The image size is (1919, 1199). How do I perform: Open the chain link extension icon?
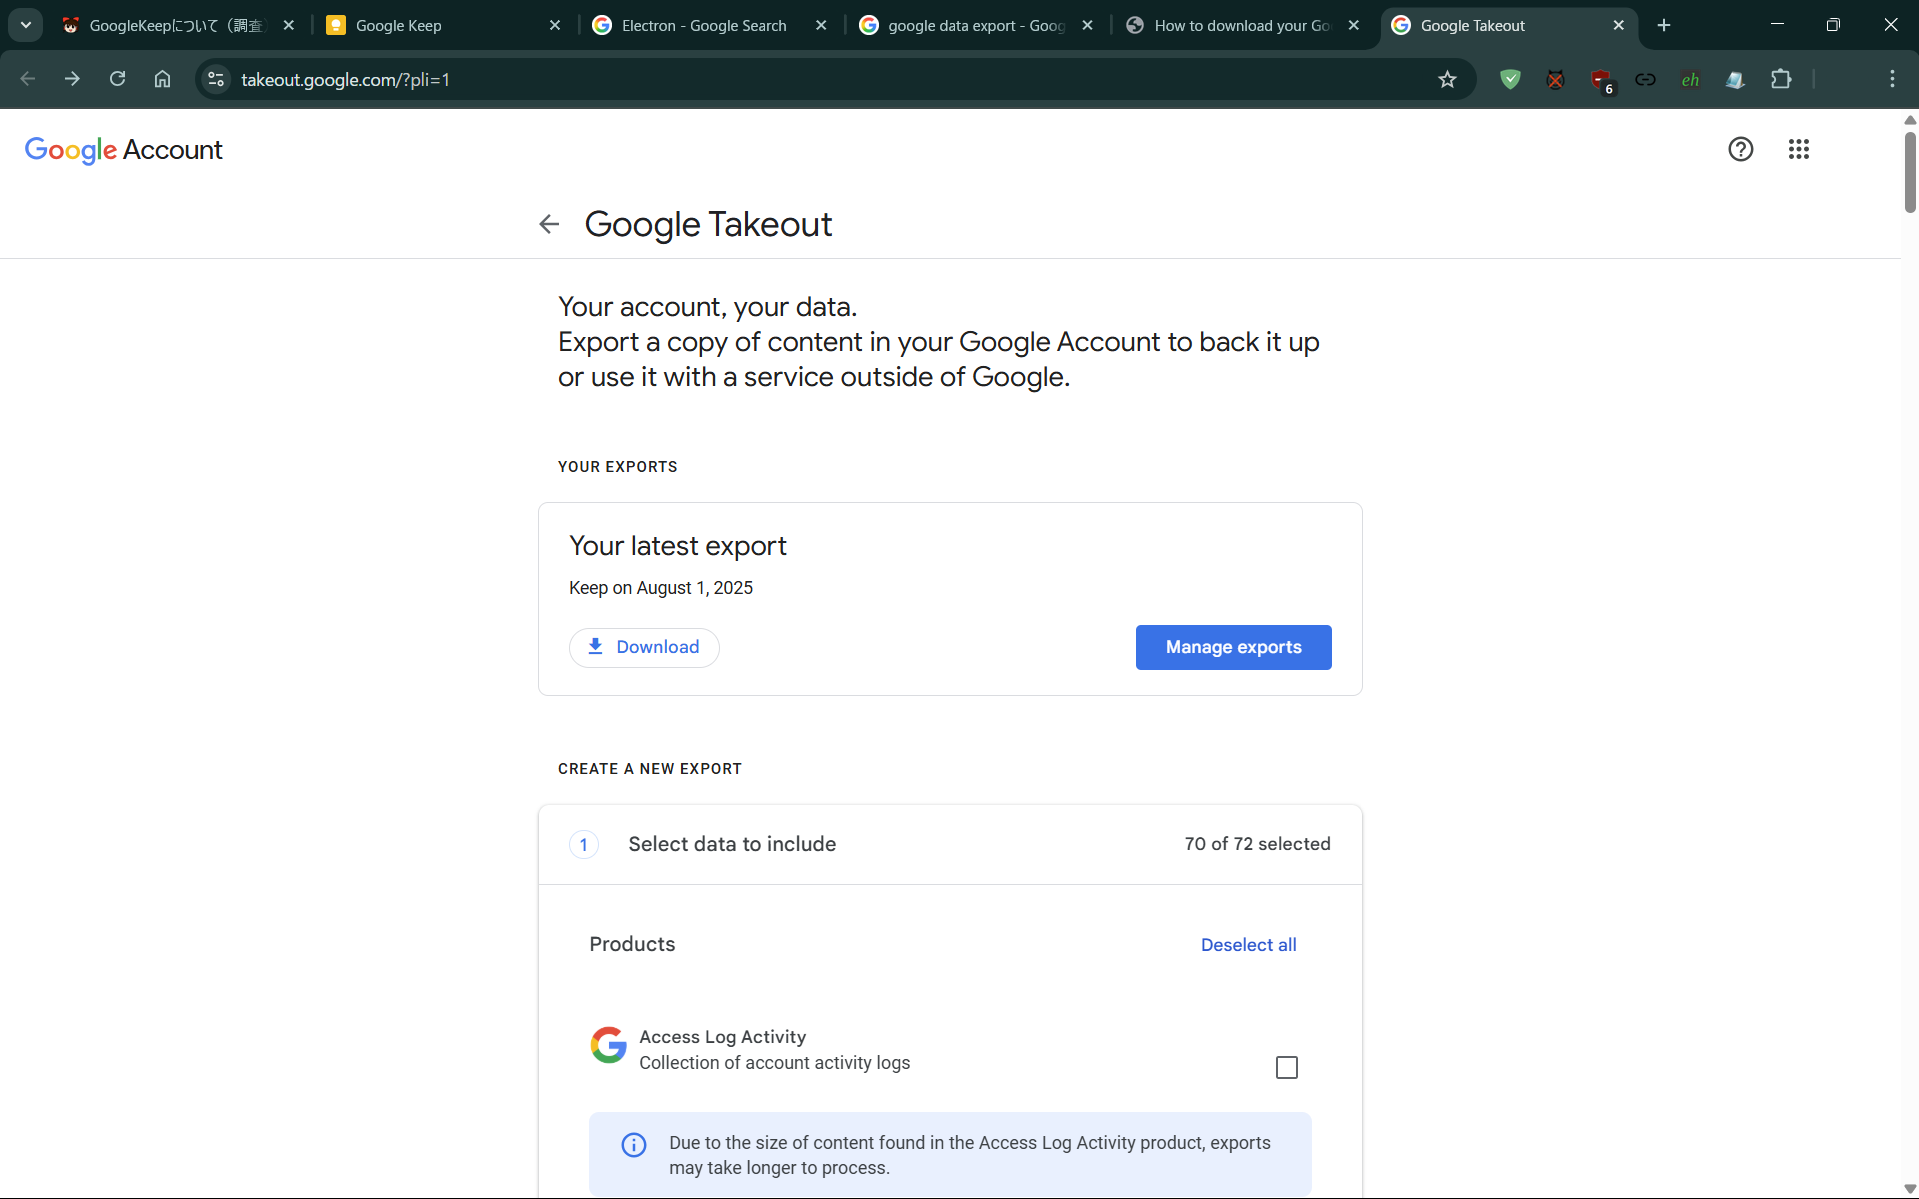pyautogui.click(x=1645, y=79)
